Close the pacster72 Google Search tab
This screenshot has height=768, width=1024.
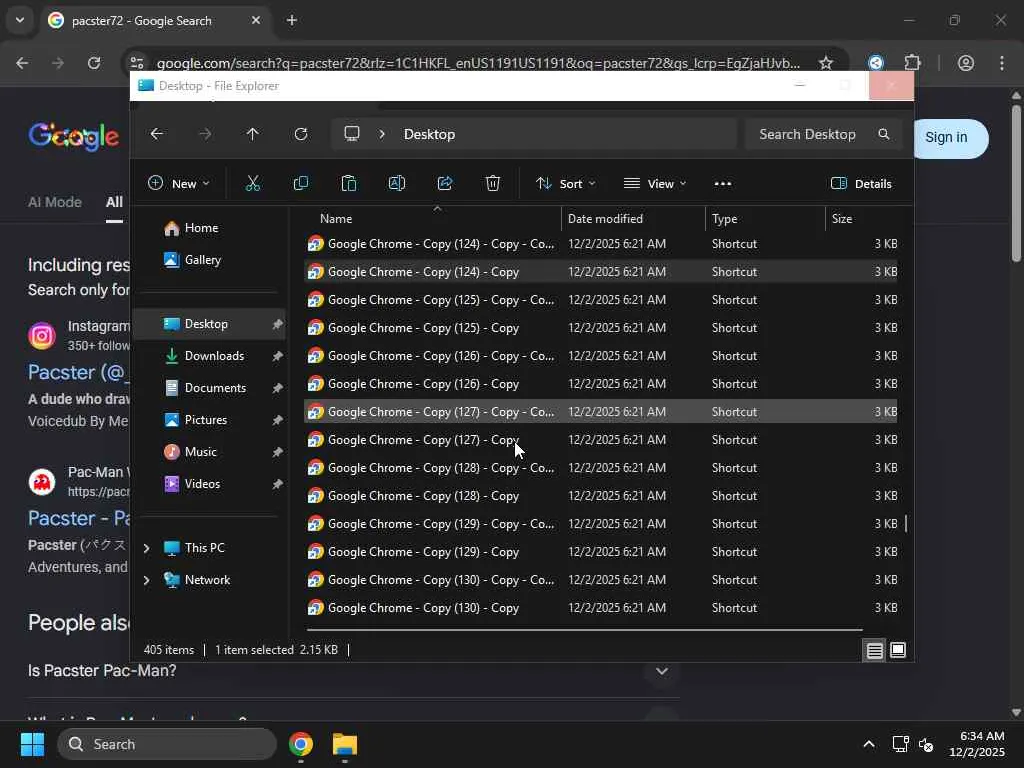coord(256,20)
